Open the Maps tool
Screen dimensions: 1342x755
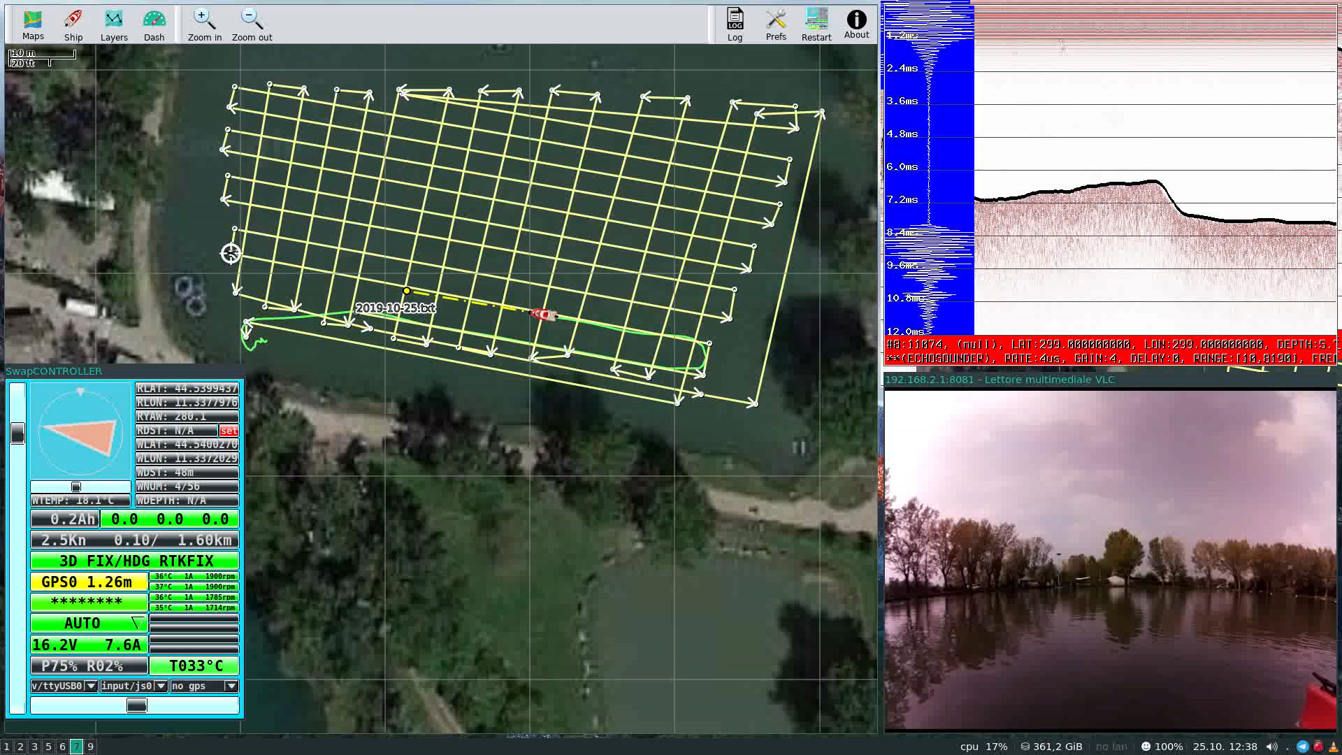[x=33, y=24]
